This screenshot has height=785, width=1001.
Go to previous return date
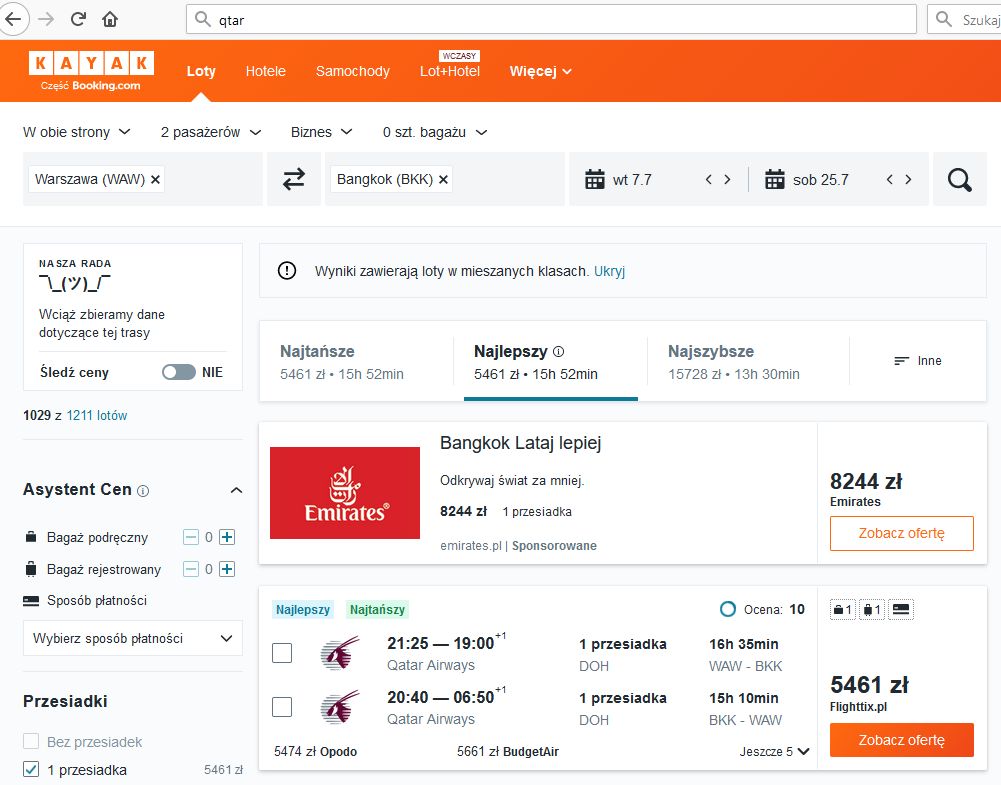(890, 179)
